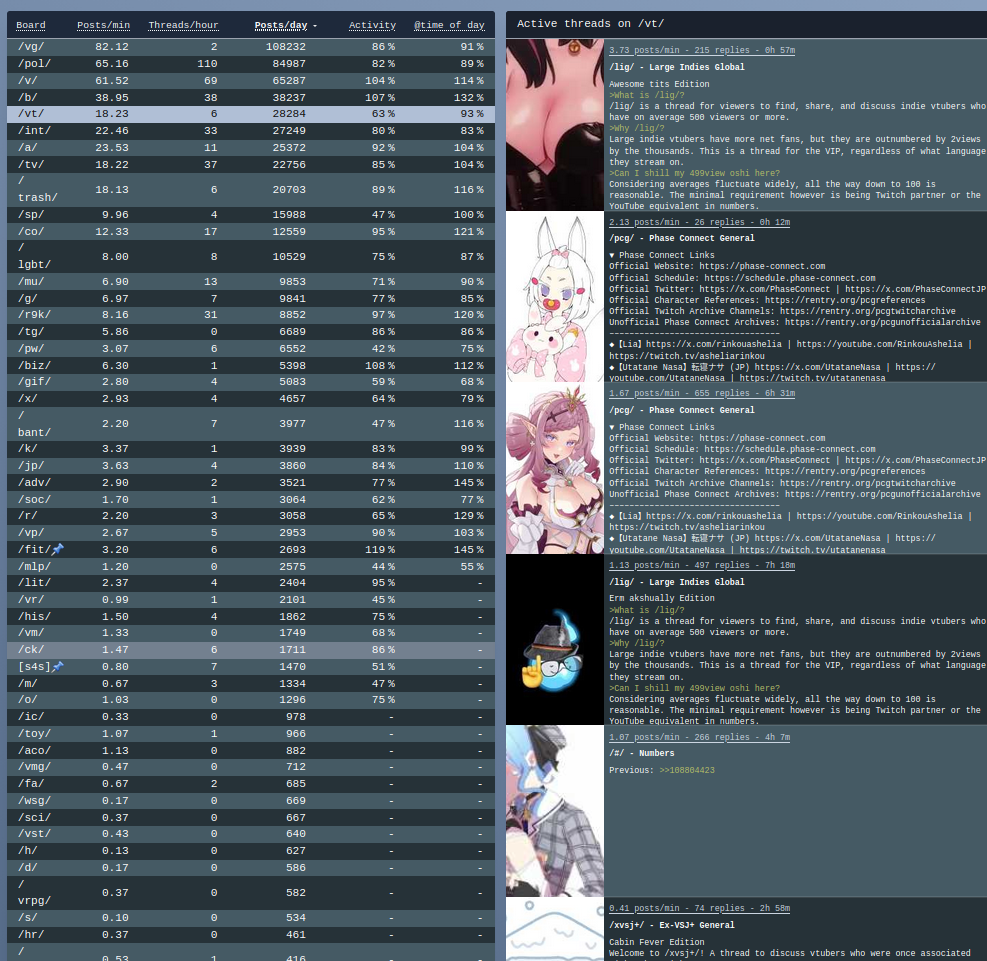Viewport: 987px width, 961px height.
Task: Open /#/ Numbers thread thumbnail
Action: tap(555, 811)
